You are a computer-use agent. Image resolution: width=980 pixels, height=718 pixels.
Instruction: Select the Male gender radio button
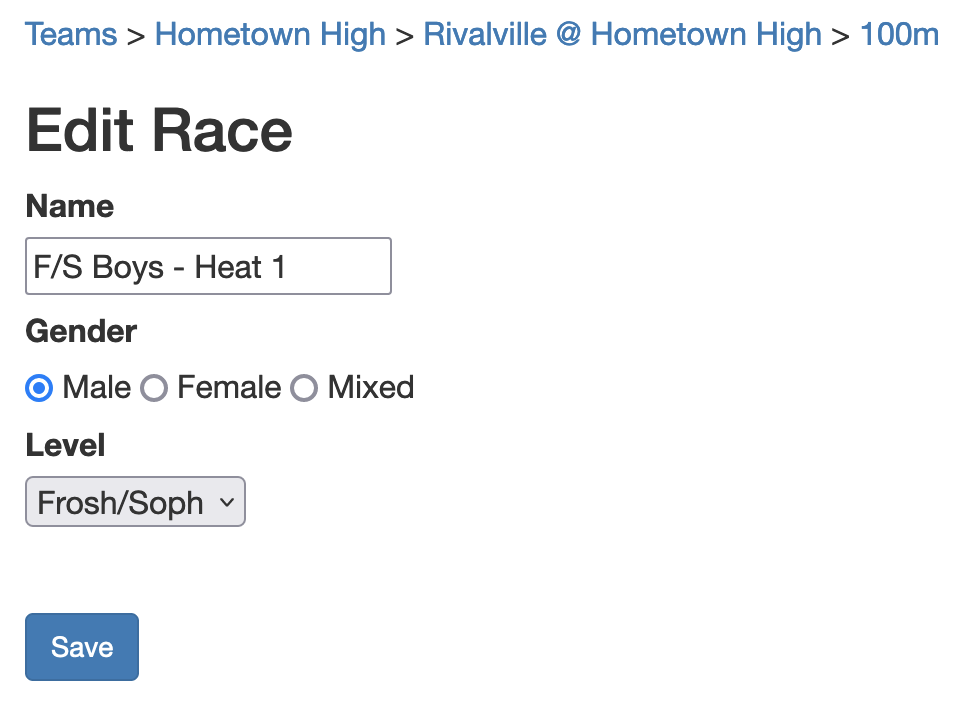(38, 388)
